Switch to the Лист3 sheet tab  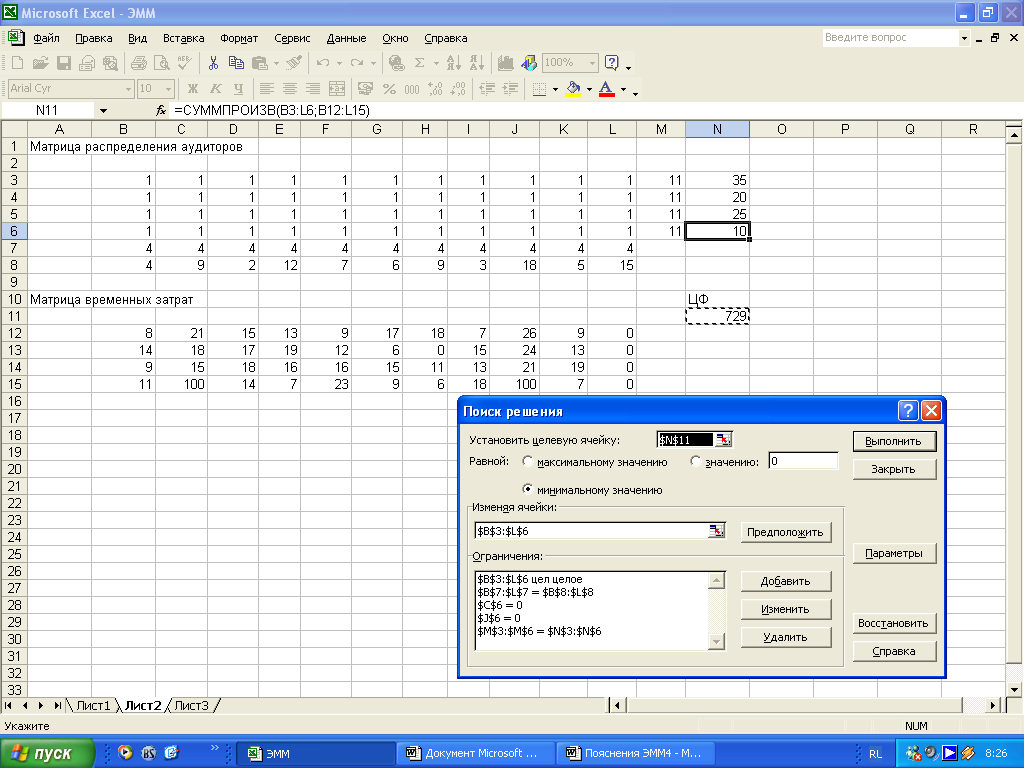192,705
